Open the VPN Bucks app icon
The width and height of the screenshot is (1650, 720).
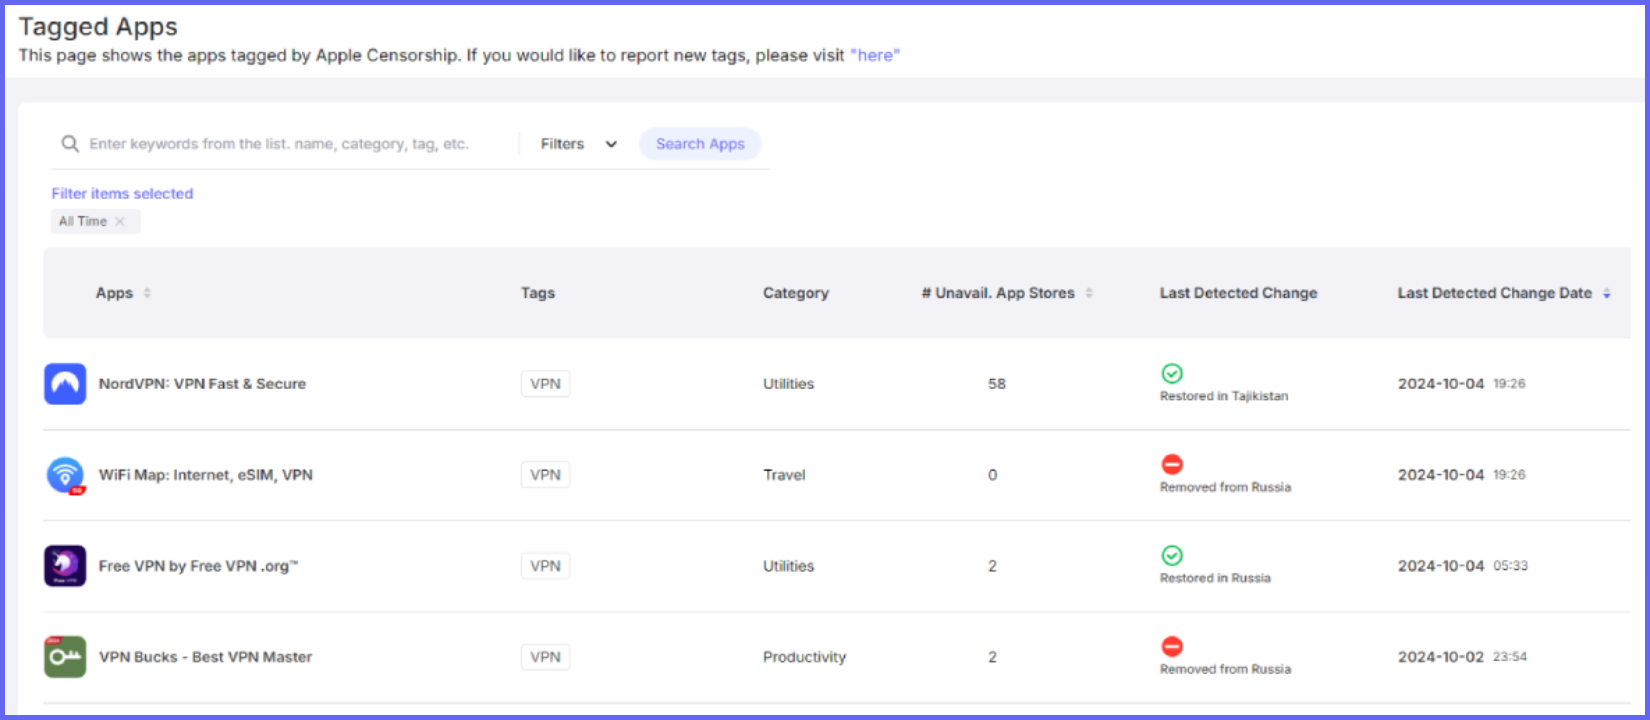point(65,657)
